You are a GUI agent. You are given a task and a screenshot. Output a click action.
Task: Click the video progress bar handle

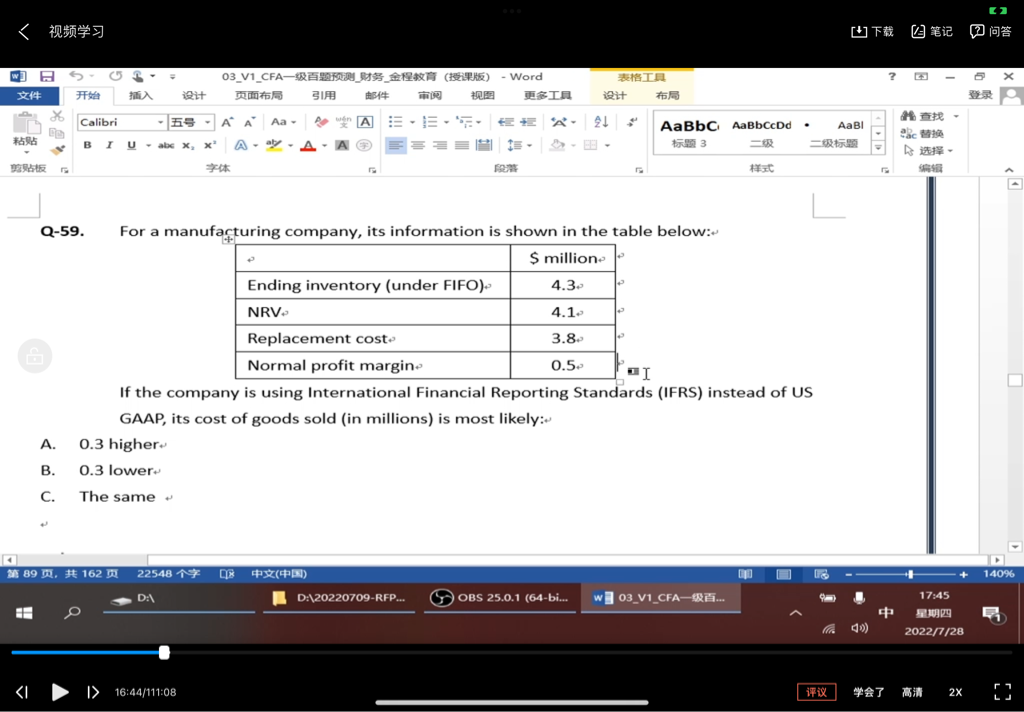point(164,652)
